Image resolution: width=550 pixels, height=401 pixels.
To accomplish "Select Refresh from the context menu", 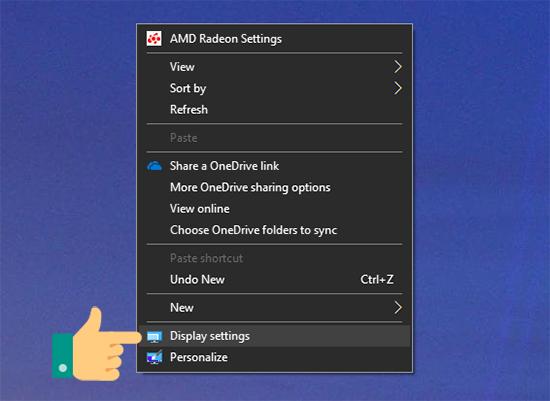I will [x=274, y=109].
